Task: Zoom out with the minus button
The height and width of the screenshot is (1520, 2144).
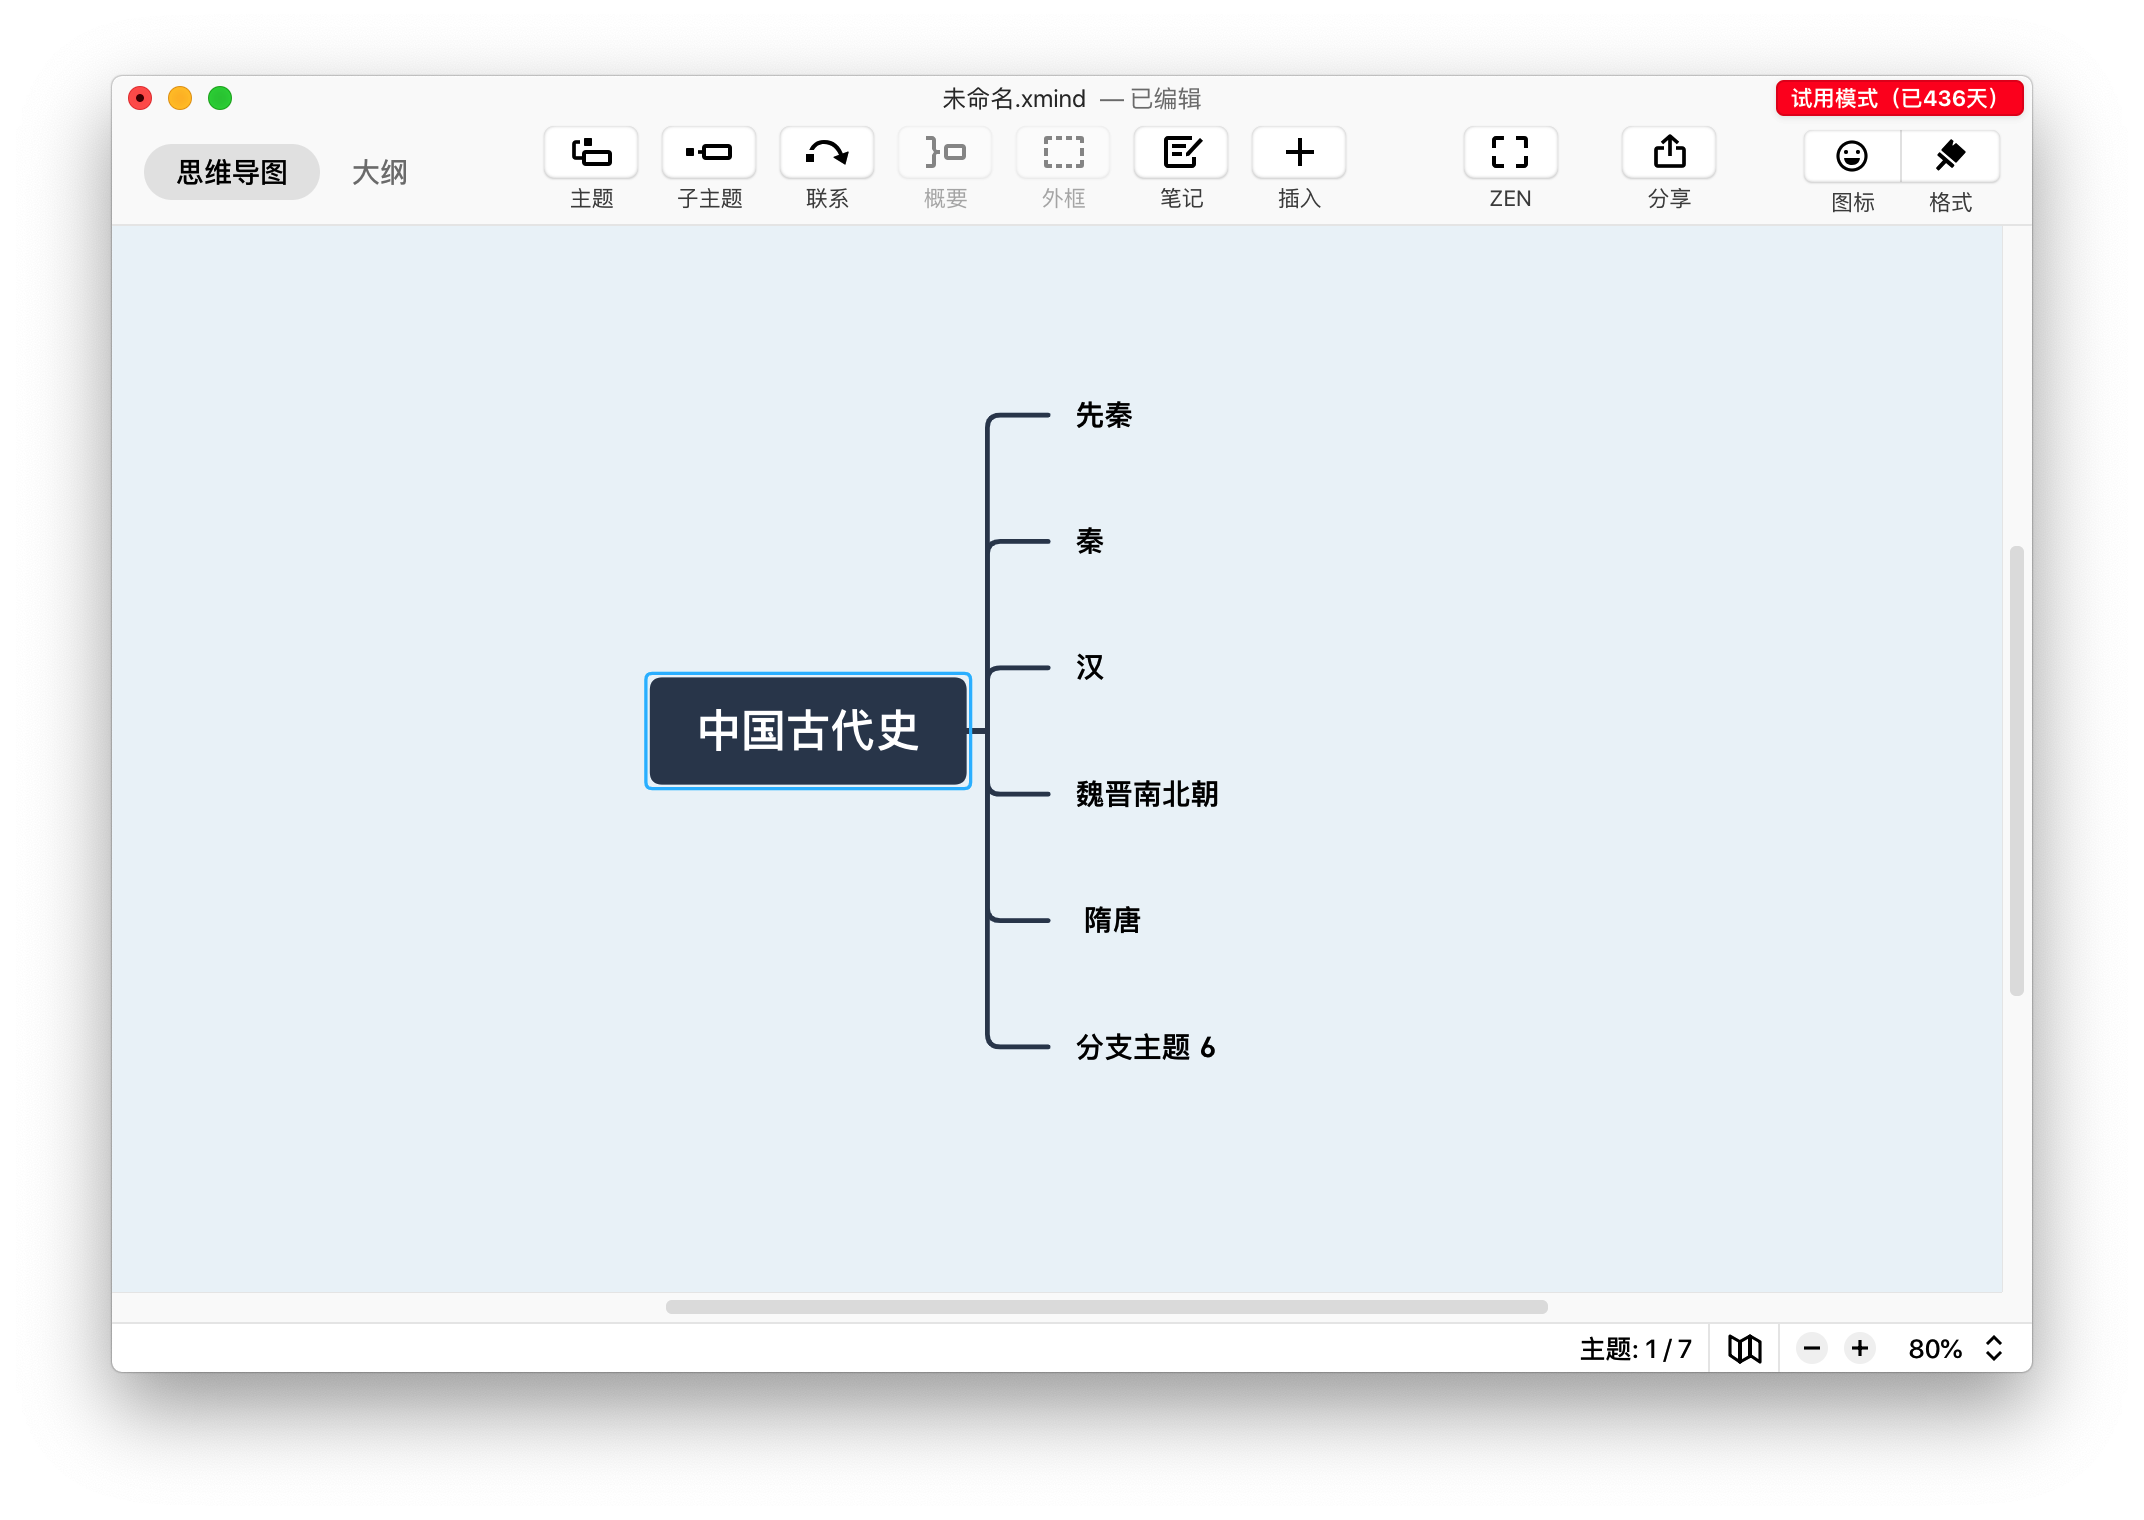Action: (1811, 1349)
